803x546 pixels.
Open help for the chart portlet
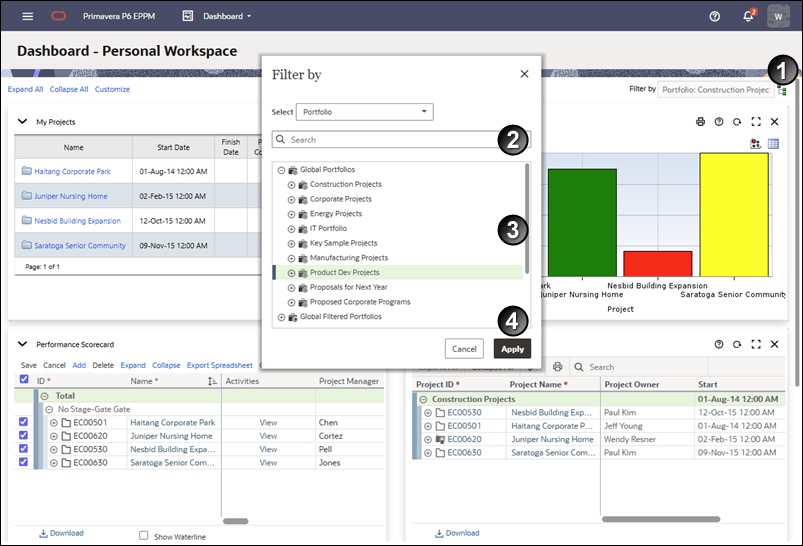click(x=719, y=121)
